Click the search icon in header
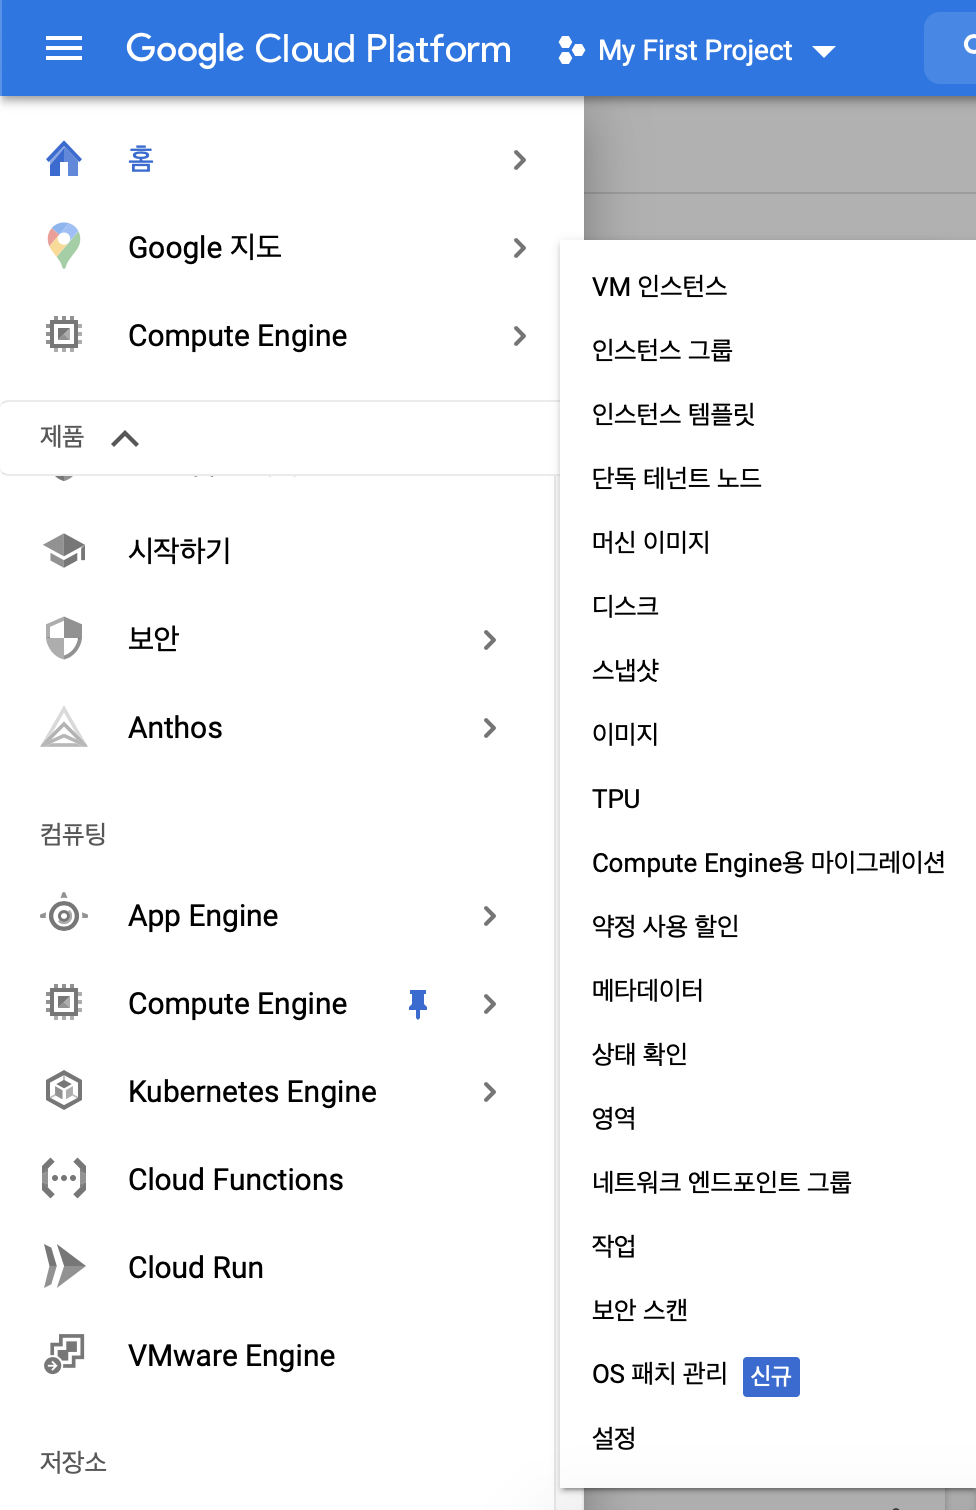 [x=968, y=46]
